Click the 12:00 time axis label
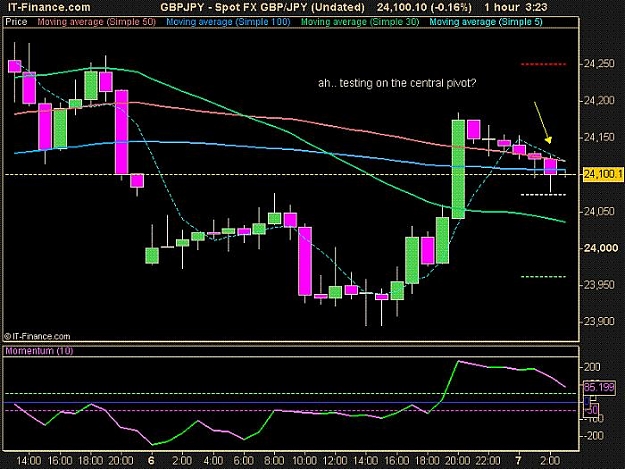 click(335, 461)
